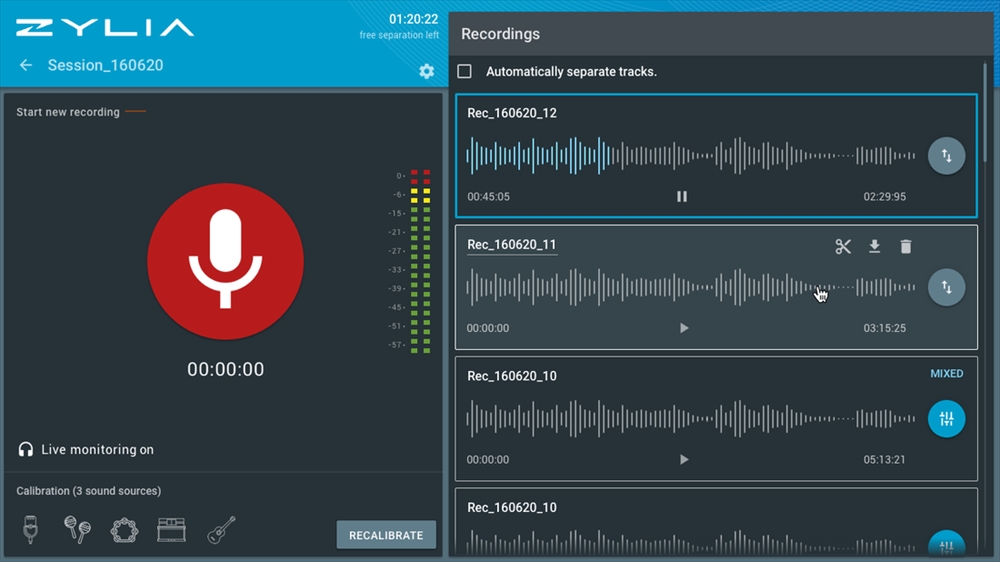Pause playback of Rec_160620_12
This screenshot has height=562, width=1000.
(682, 196)
